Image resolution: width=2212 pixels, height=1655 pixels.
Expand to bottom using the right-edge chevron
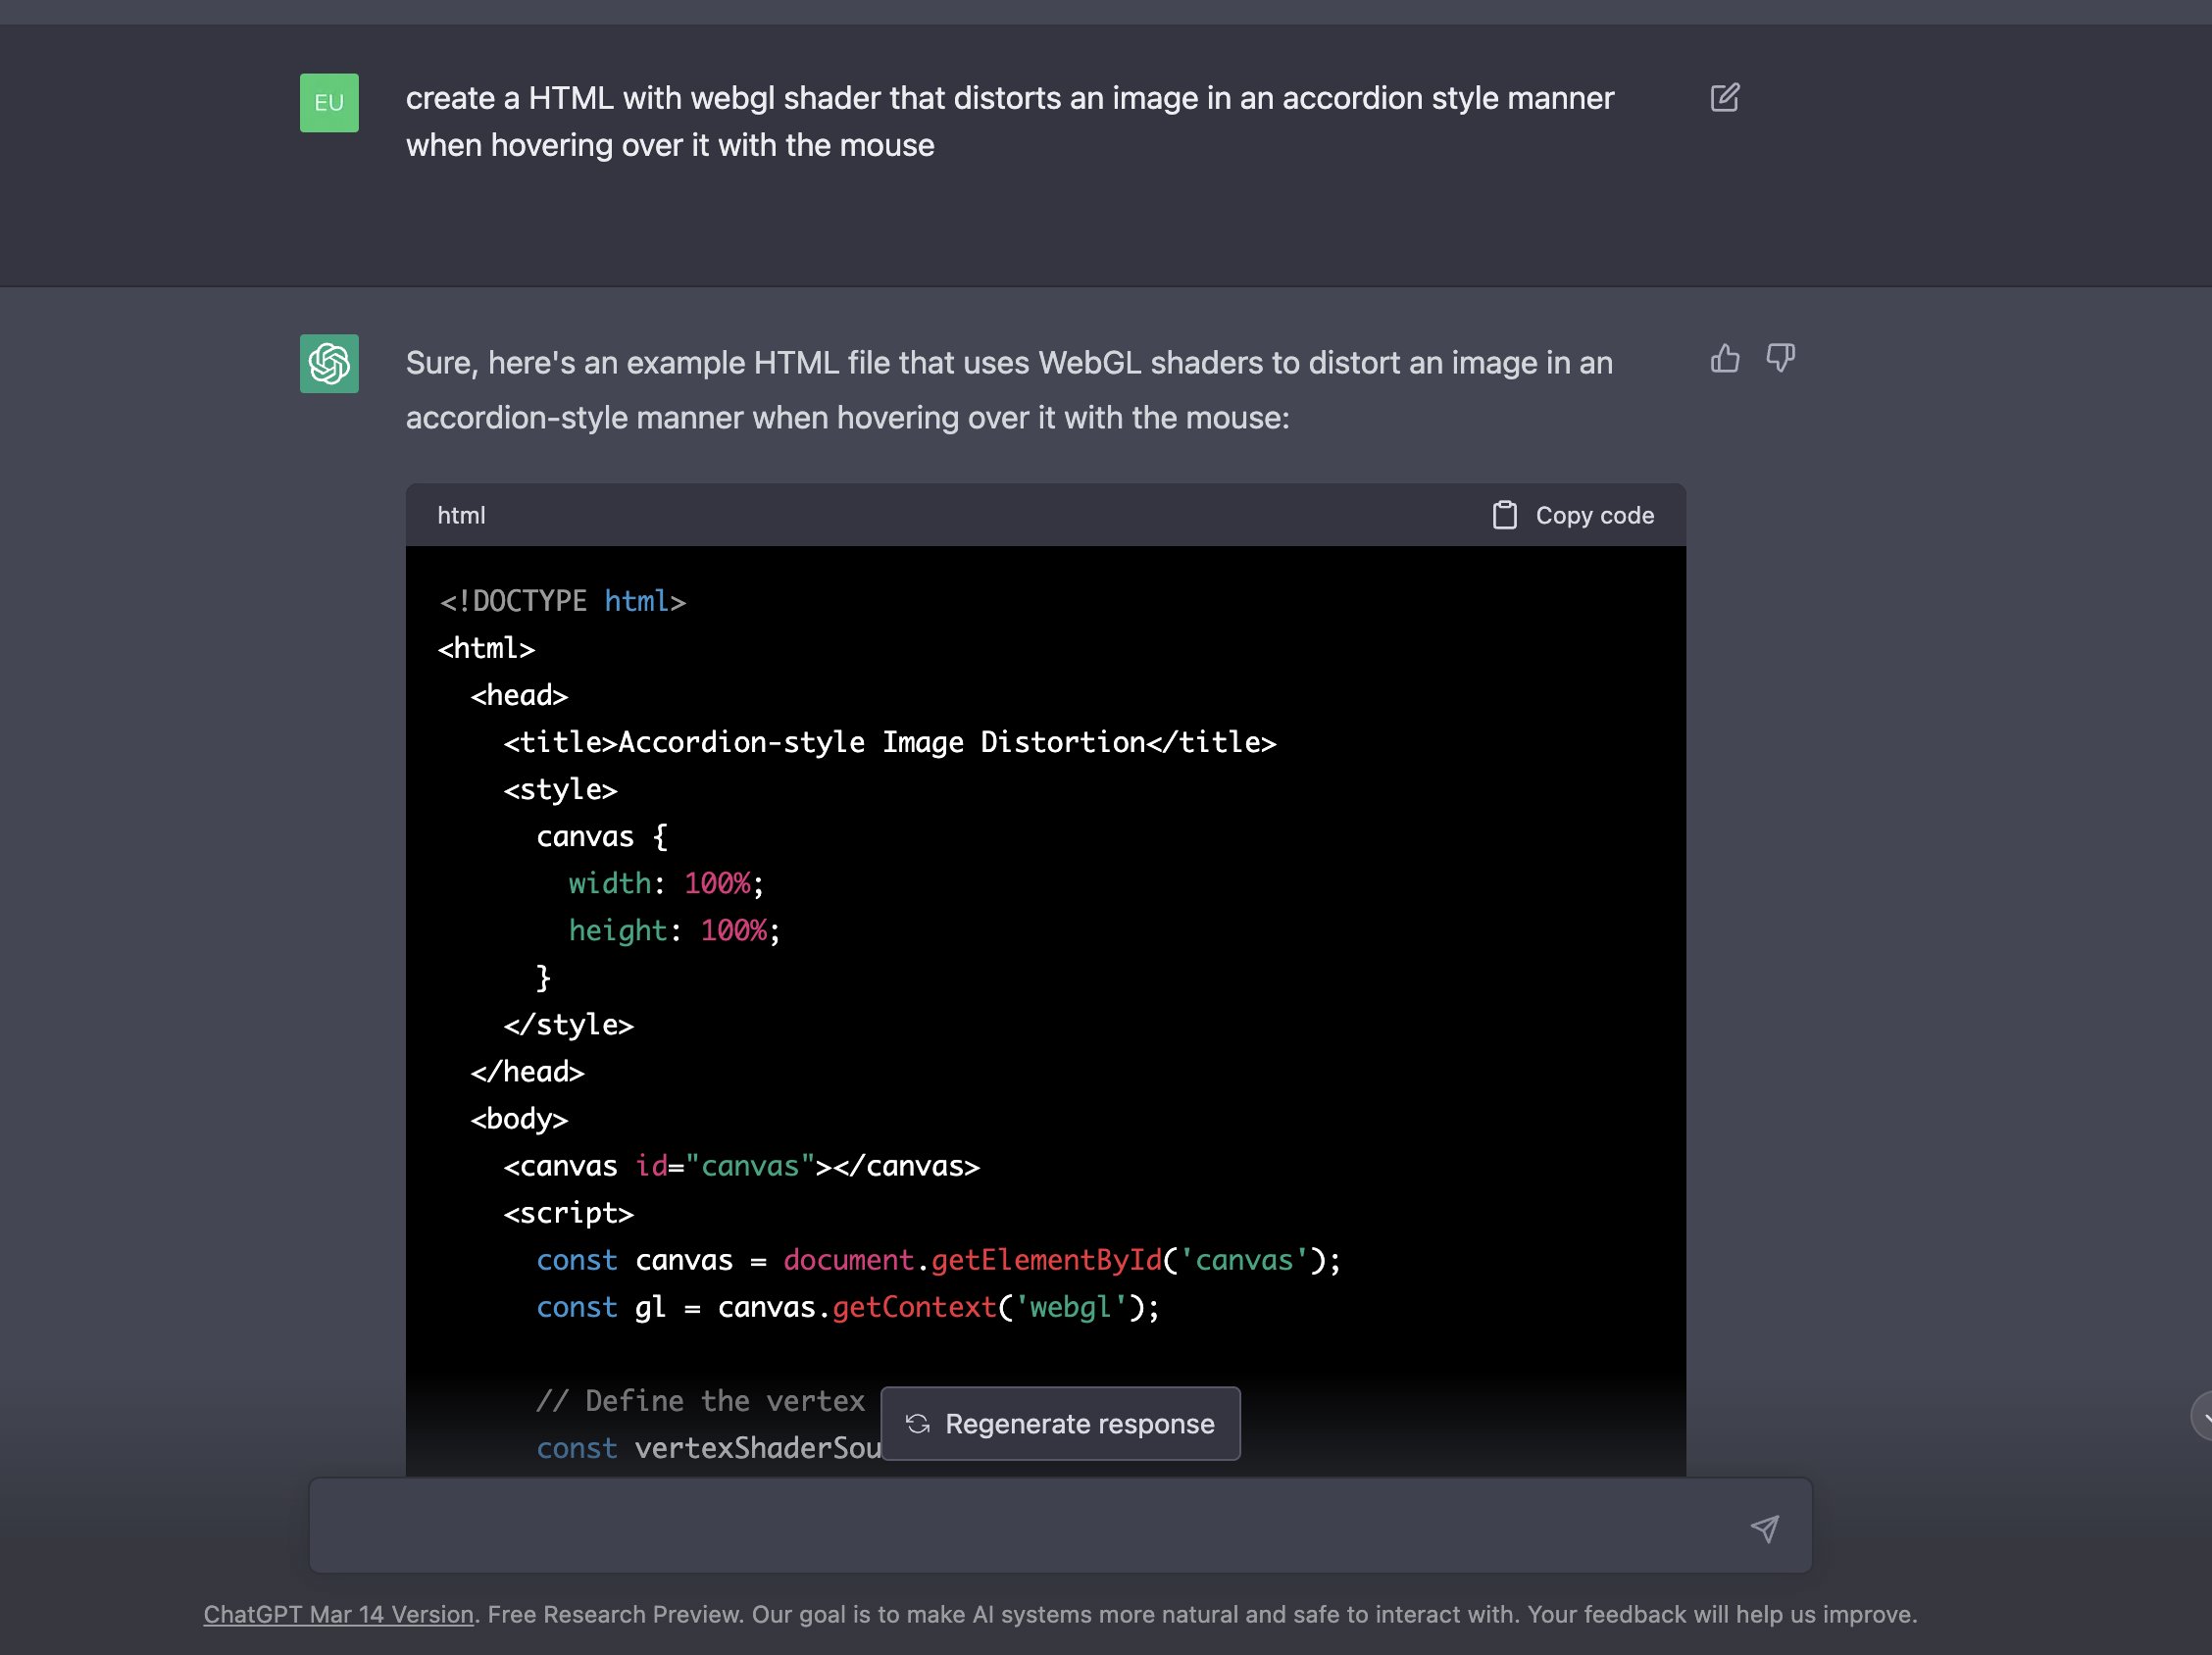coord(2203,1417)
